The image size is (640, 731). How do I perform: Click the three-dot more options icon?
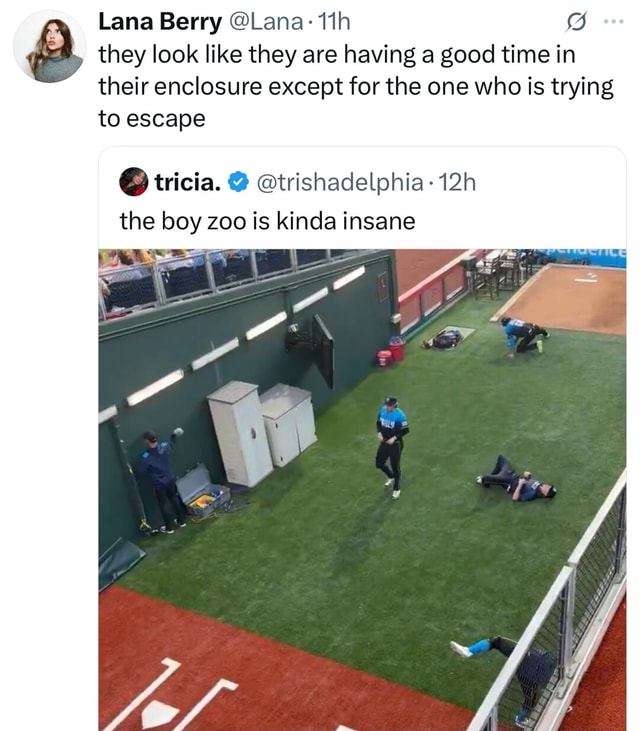click(x=617, y=20)
